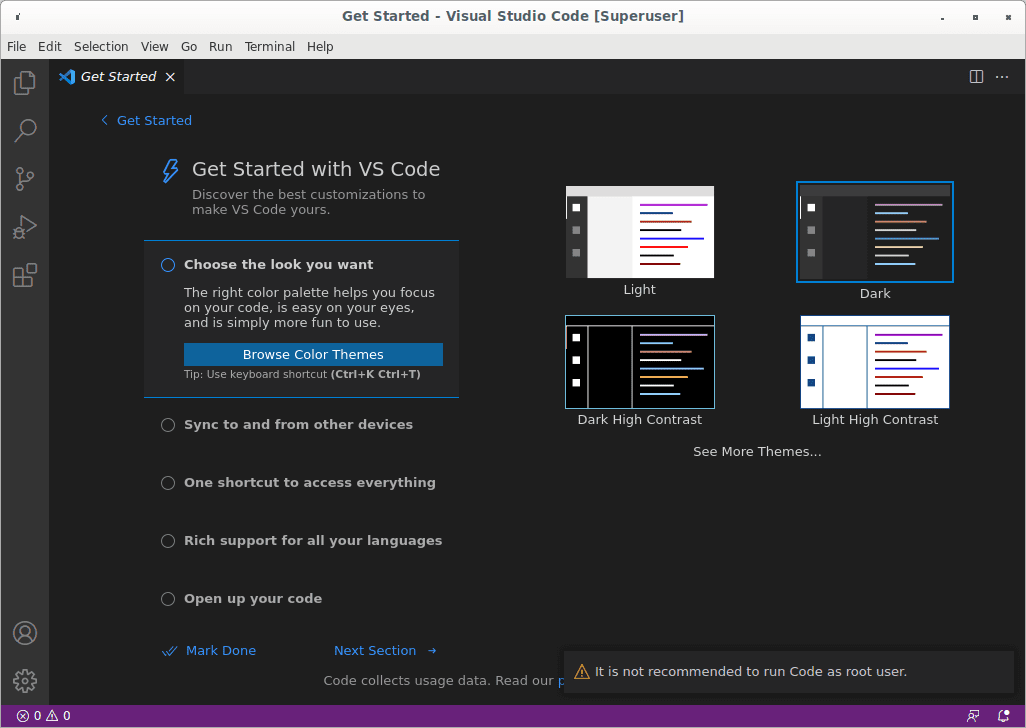Open the Edit menu
Image resolution: width=1026 pixels, height=728 pixels.
click(50, 46)
